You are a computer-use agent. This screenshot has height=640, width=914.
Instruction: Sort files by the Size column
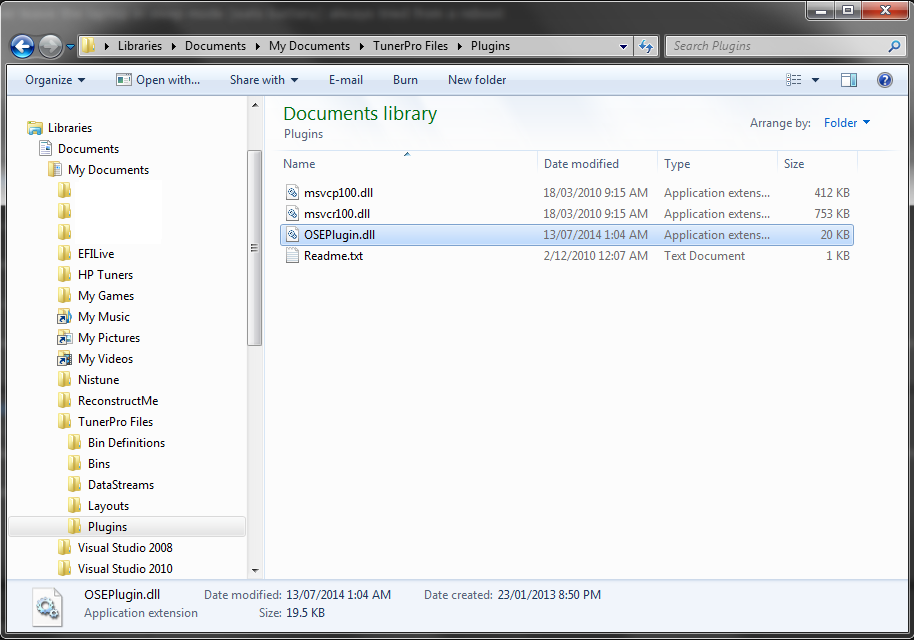pyautogui.click(x=818, y=164)
